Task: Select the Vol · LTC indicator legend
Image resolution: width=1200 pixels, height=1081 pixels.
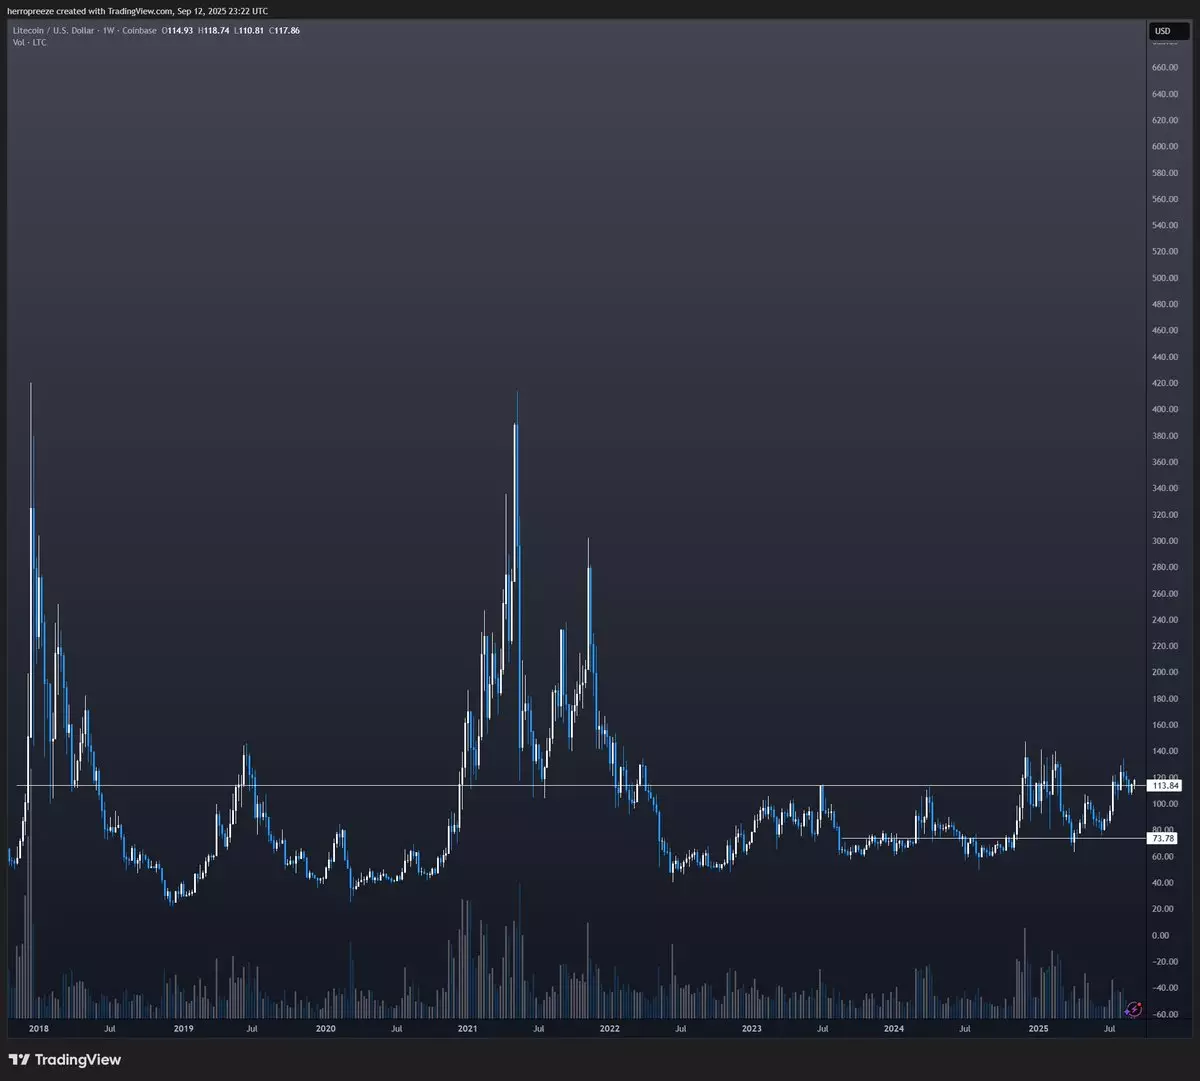Action: (x=29, y=43)
